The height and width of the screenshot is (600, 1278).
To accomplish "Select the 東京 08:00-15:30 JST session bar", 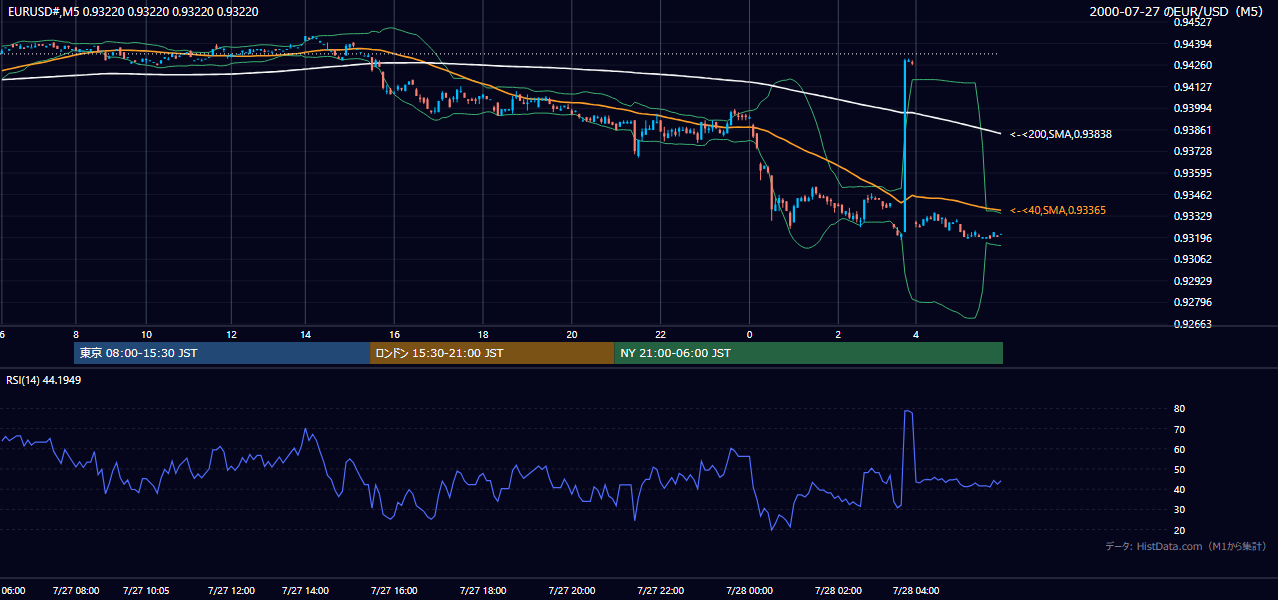I will tap(222, 353).
